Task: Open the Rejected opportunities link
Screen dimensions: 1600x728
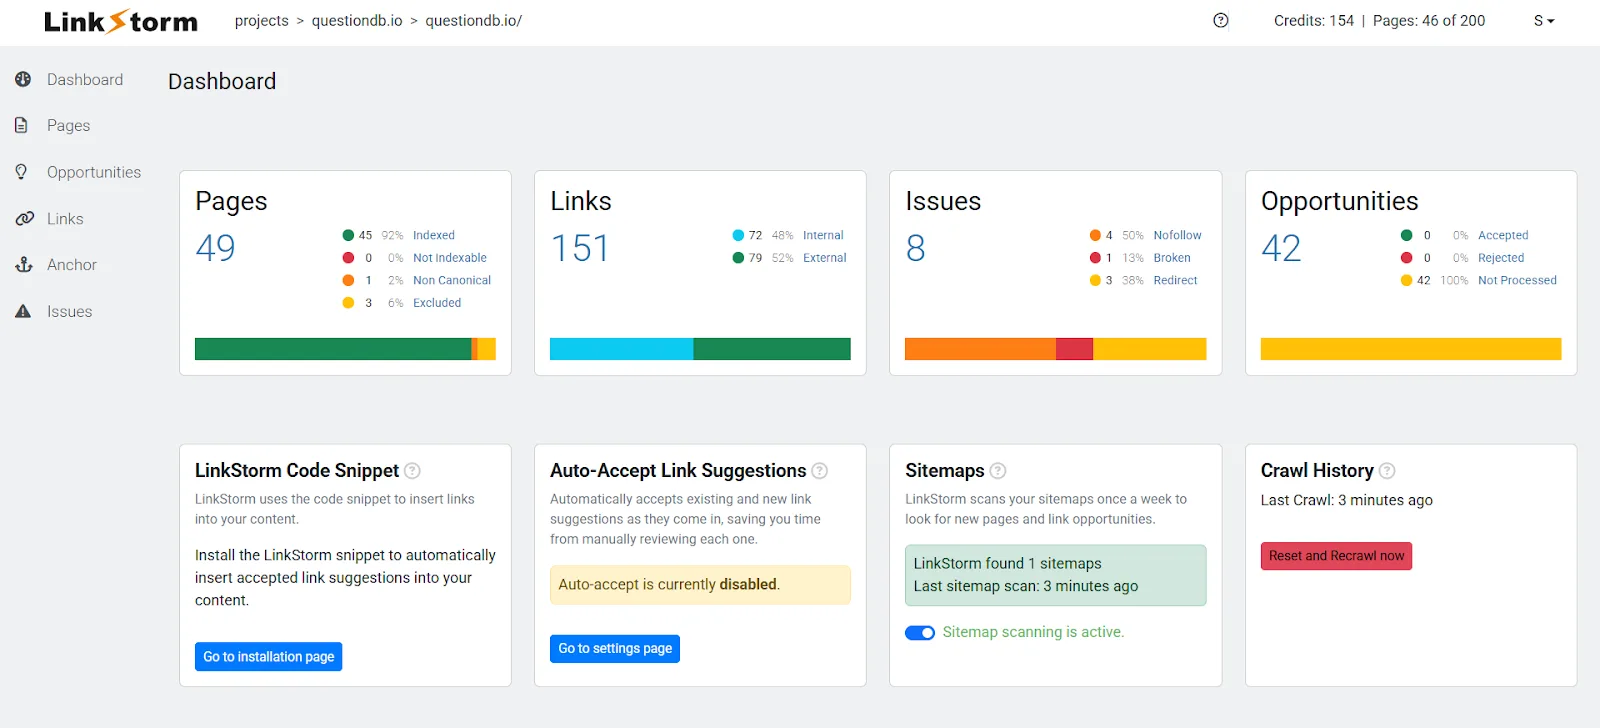Action: [1501, 258]
